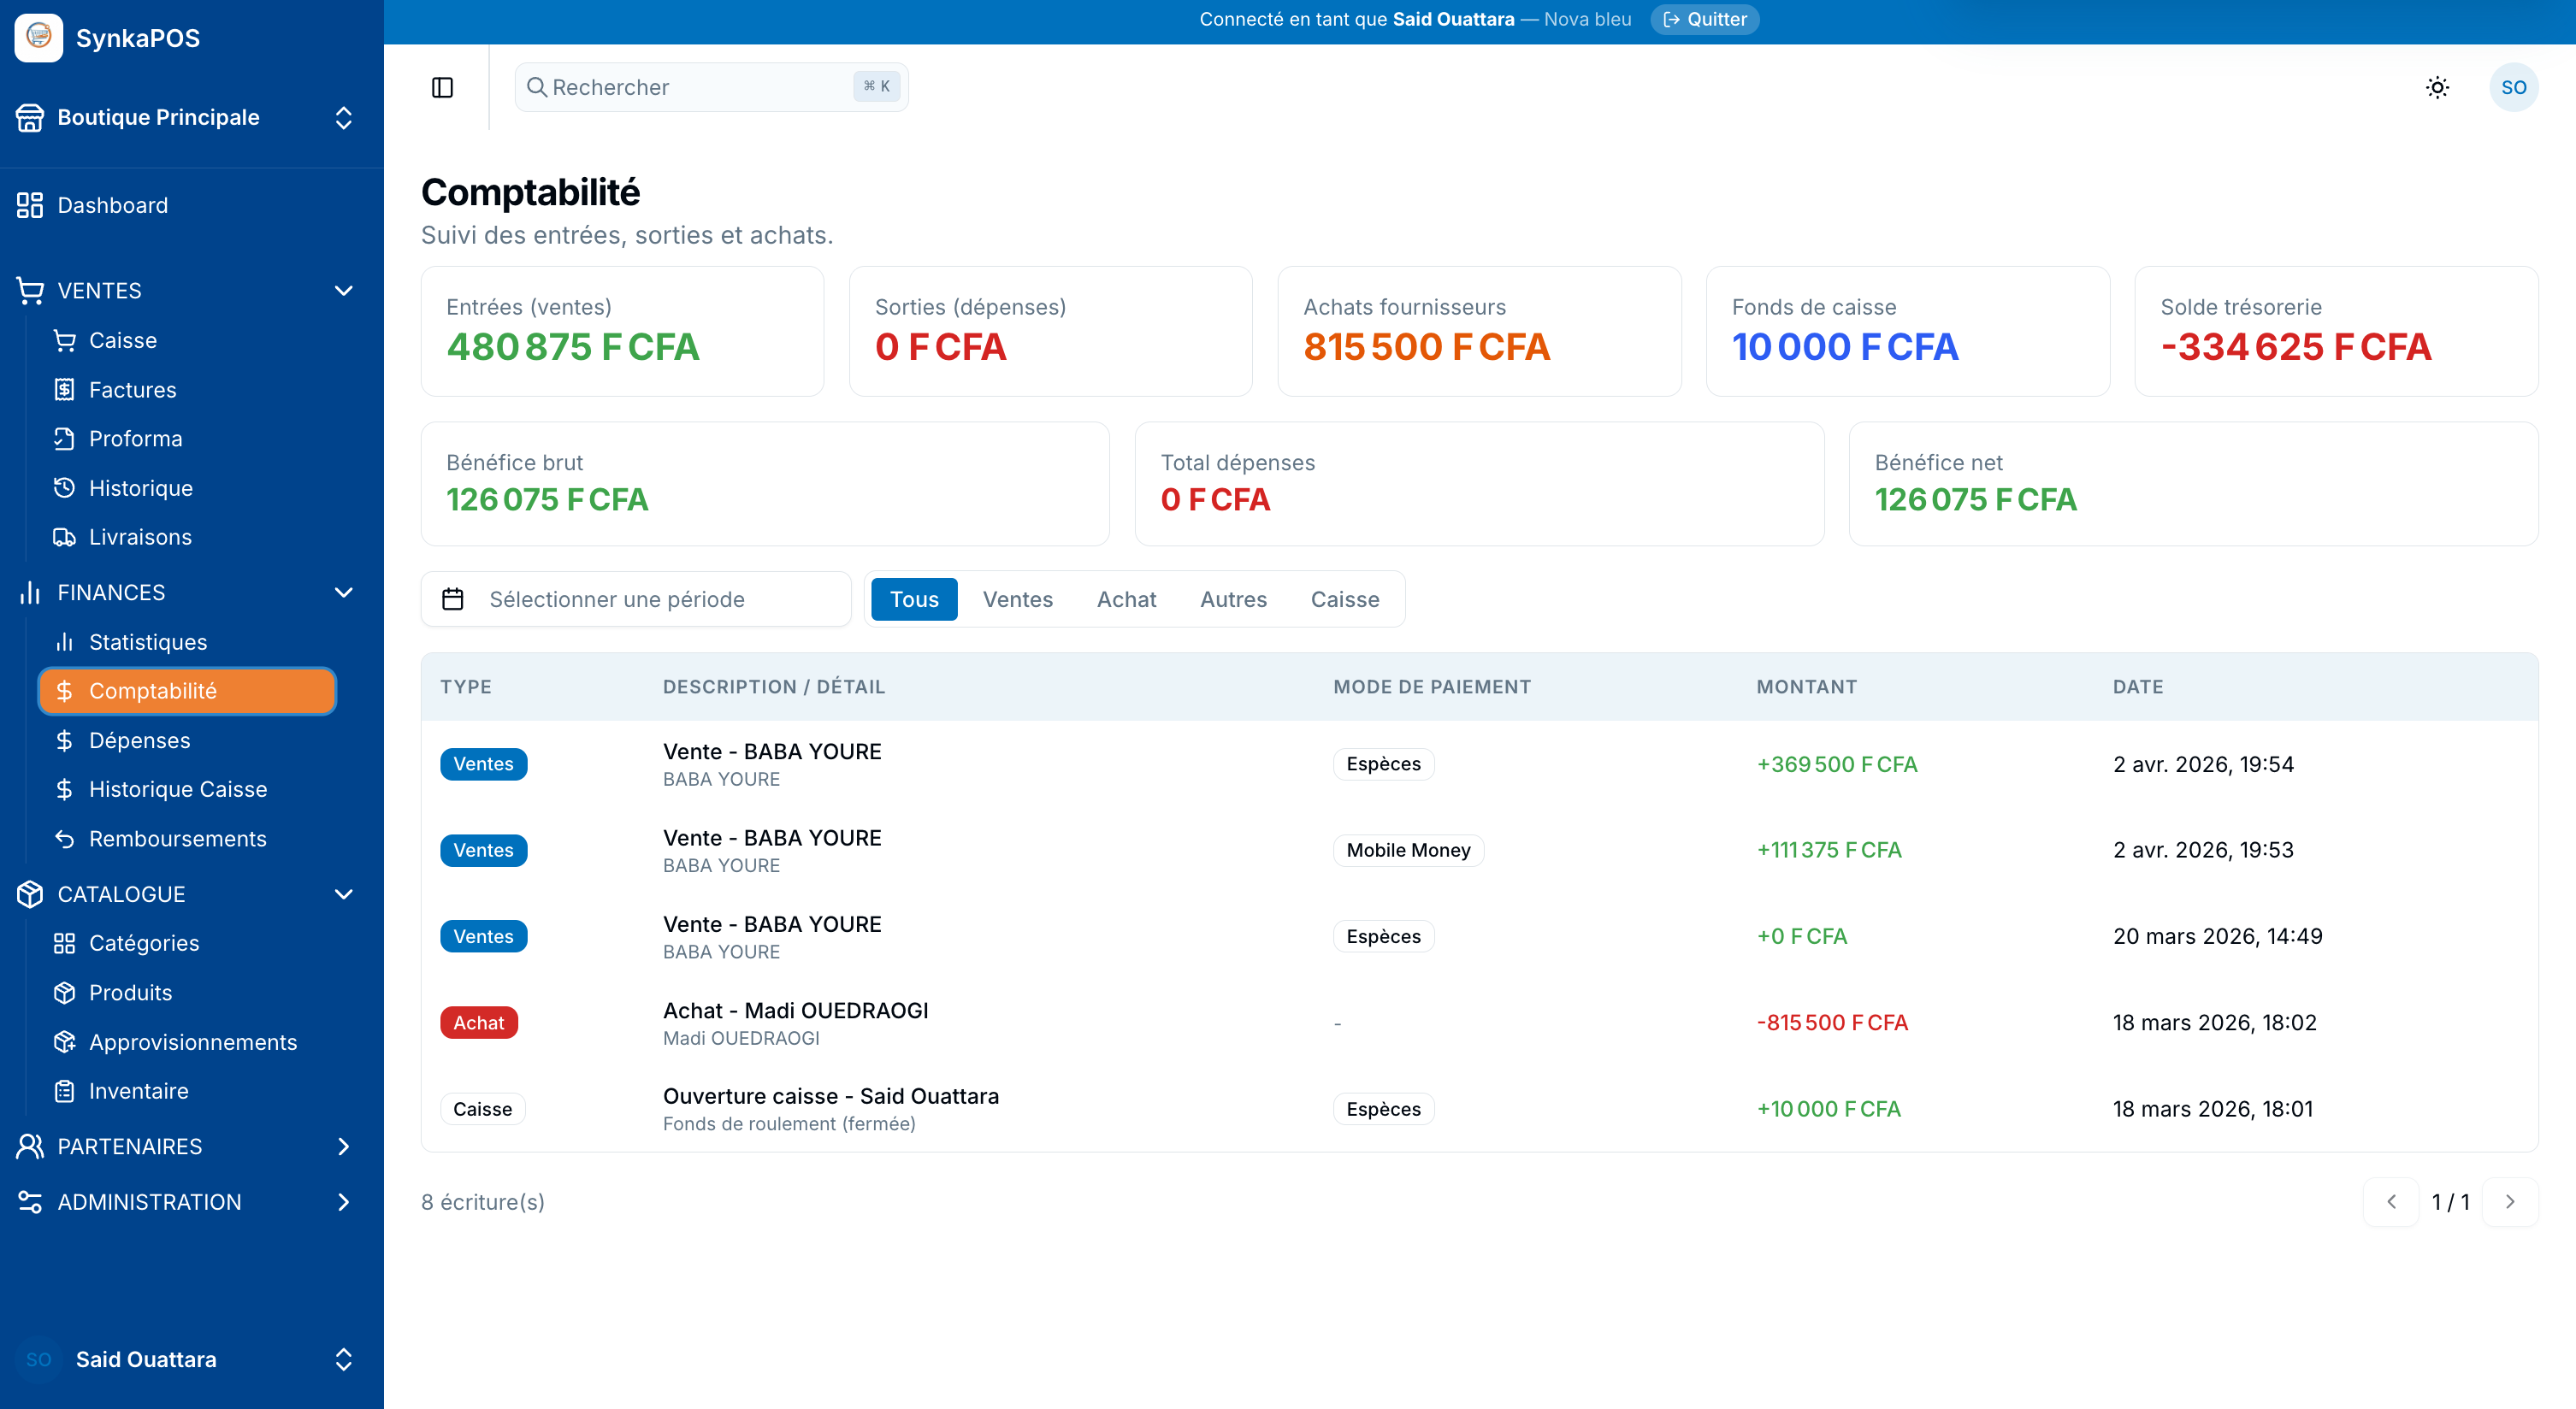
Task: Open the Dashboard grid icon
Action: coord(30,205)
